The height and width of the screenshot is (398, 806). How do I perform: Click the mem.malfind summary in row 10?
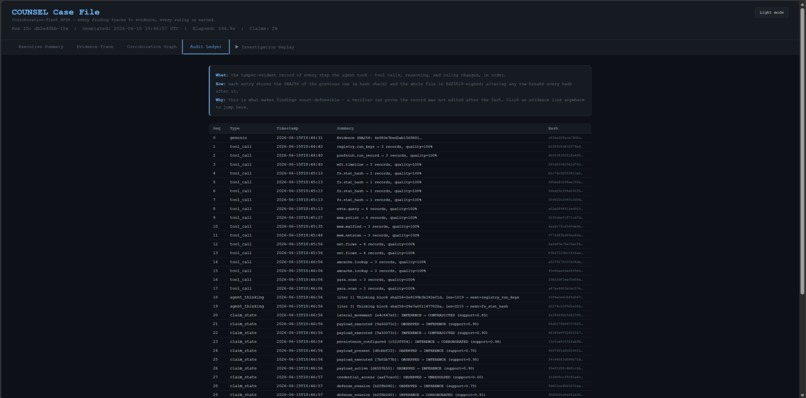click(x=378, y=226)
